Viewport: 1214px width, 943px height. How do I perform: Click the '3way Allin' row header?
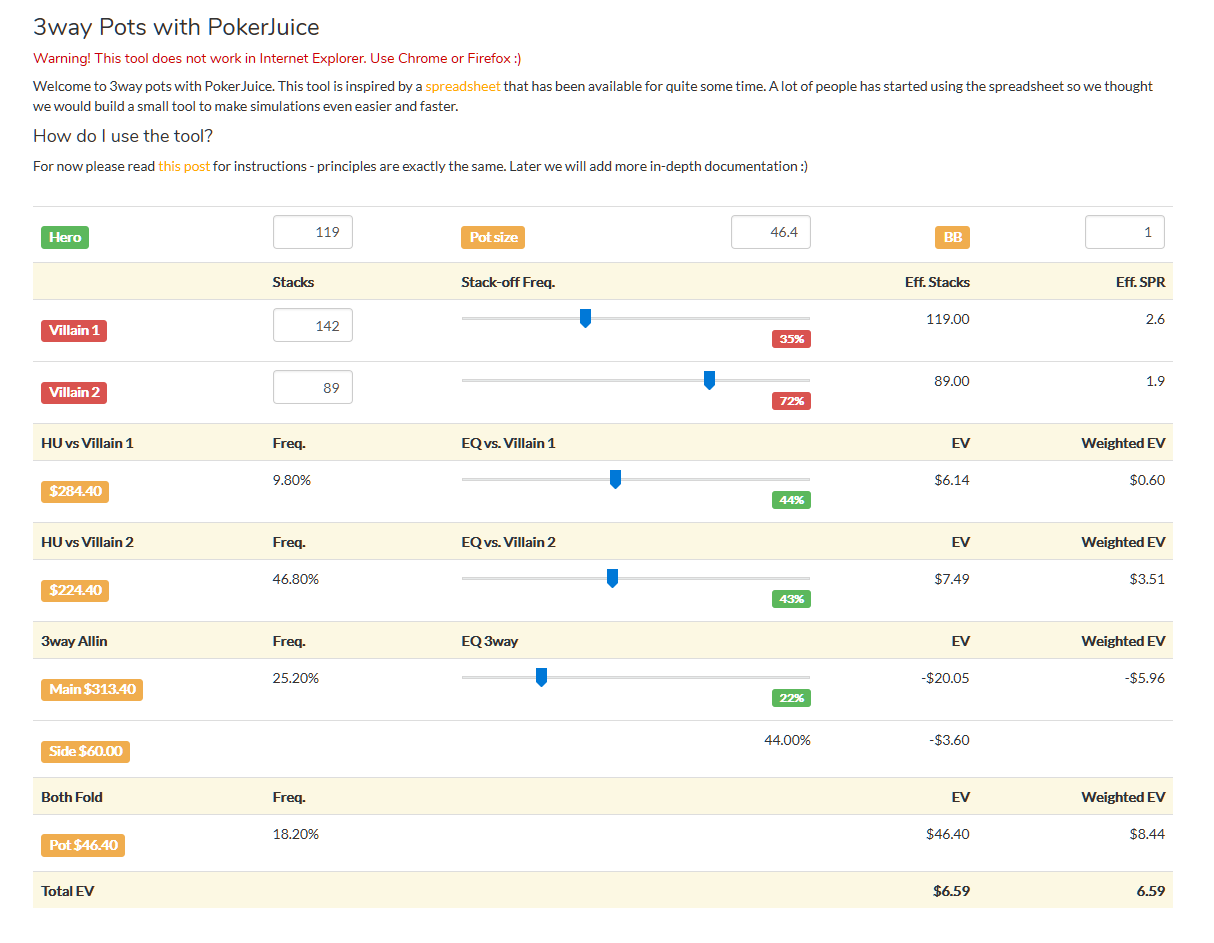pos(74,641)
